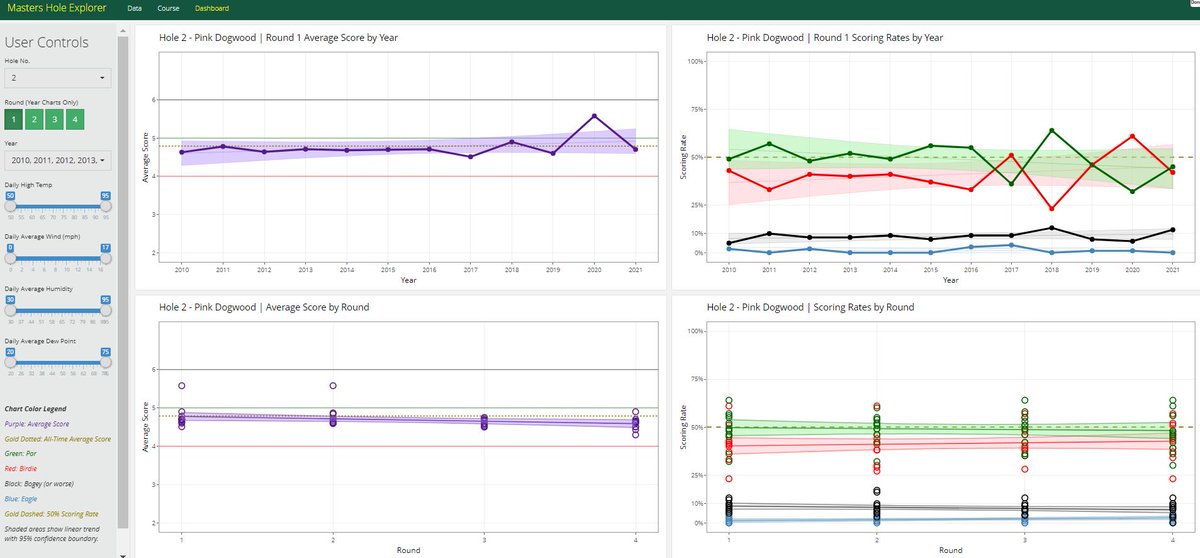The height and width of the screenshot is (558, 1200).
Task: Open the Course tab
Action: 168,8
